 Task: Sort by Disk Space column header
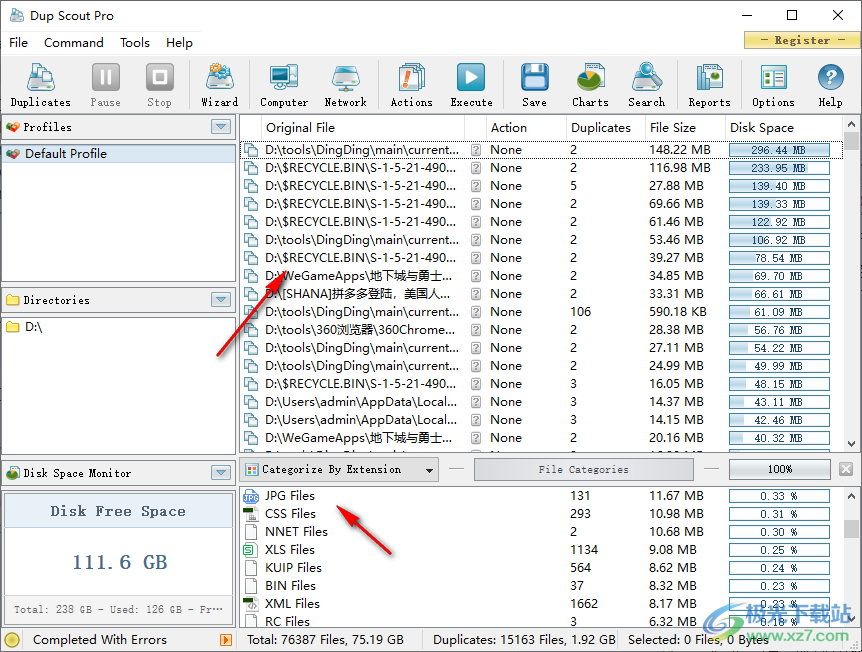click(x=783, y=128)
